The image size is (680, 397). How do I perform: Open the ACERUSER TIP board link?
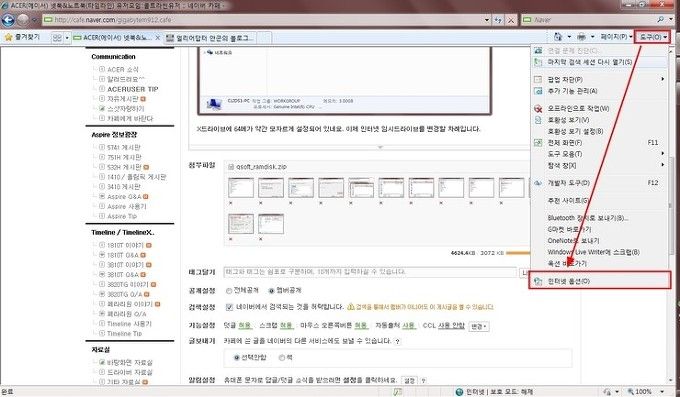coord(133,89)
